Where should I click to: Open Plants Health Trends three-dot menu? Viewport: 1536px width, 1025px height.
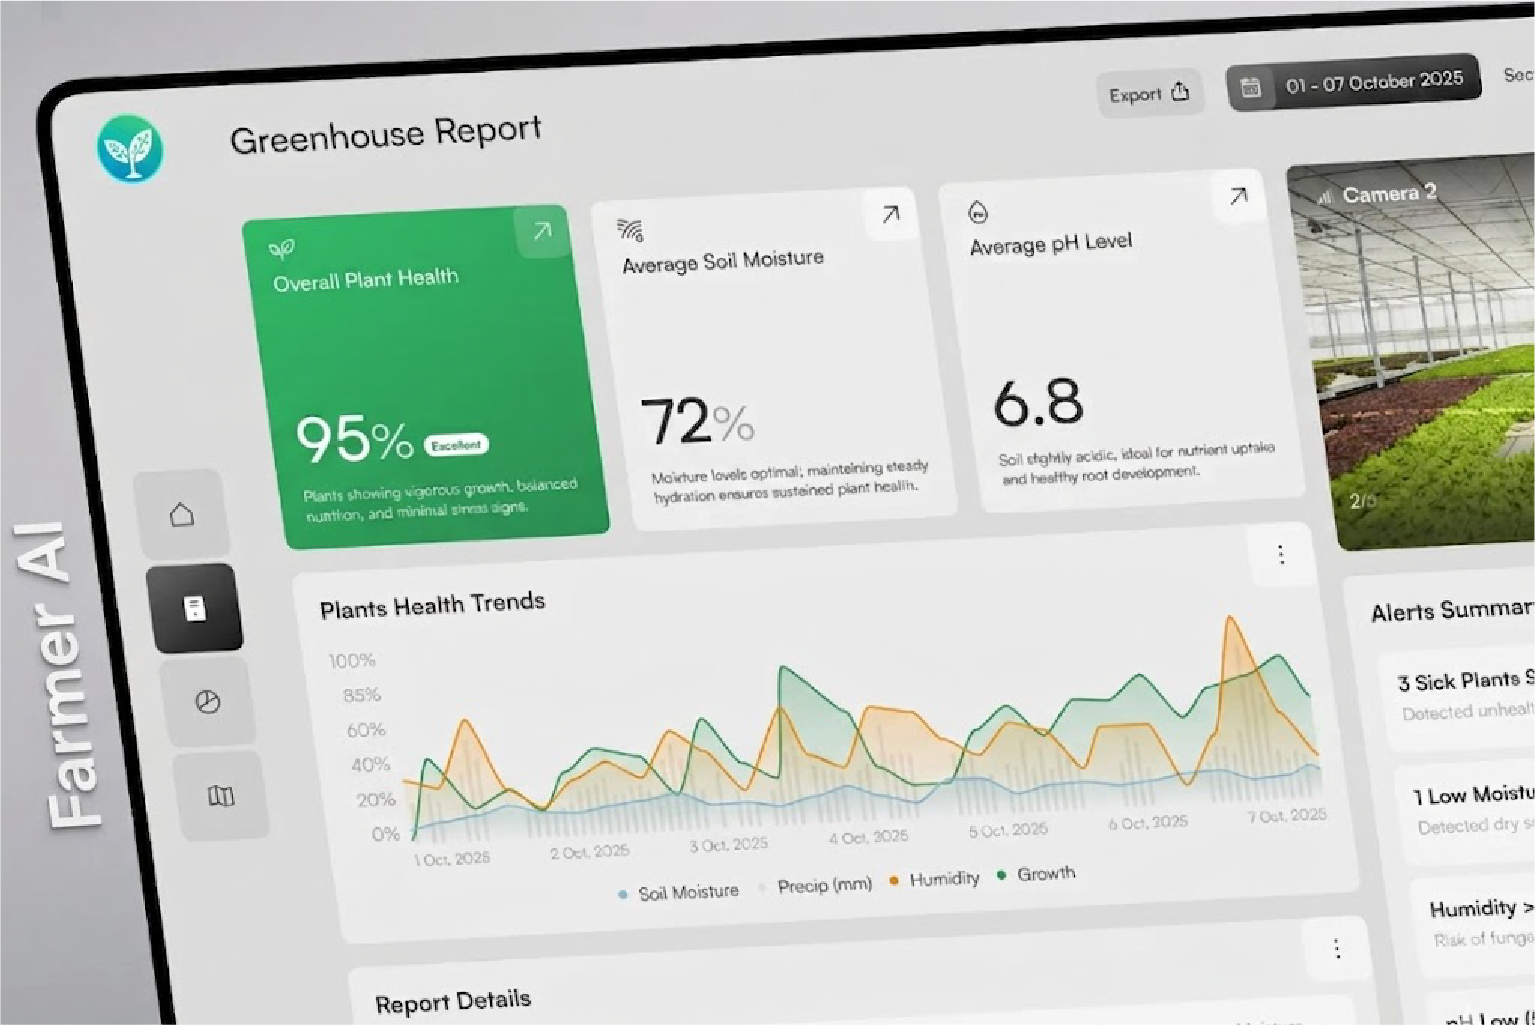pyautogui.click(x=1281, y=555)
